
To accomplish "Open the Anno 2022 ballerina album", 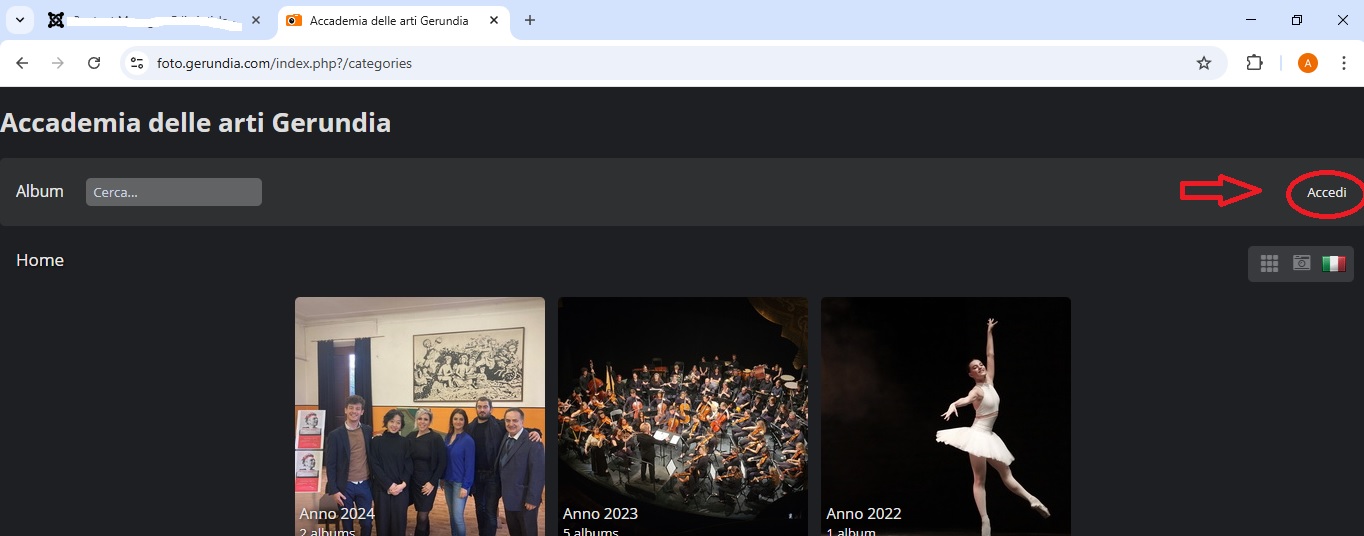I will [945, 415].
